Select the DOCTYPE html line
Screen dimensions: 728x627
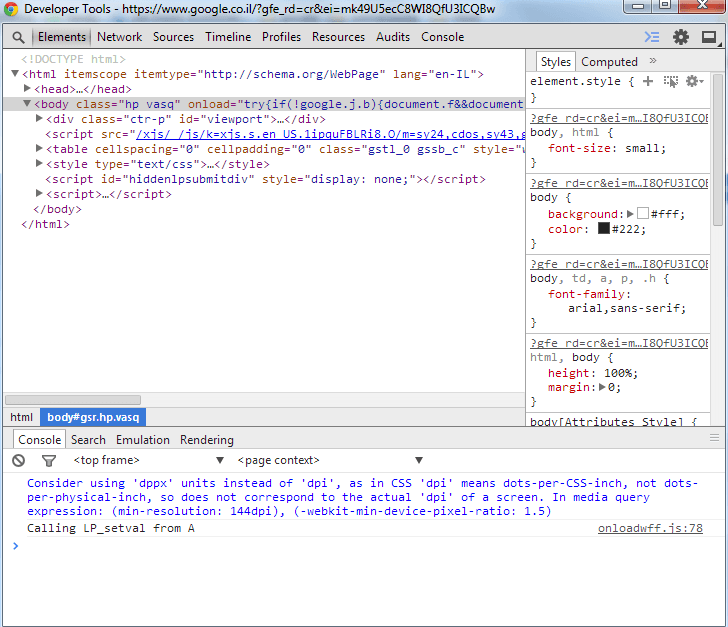tap(73, 59)
